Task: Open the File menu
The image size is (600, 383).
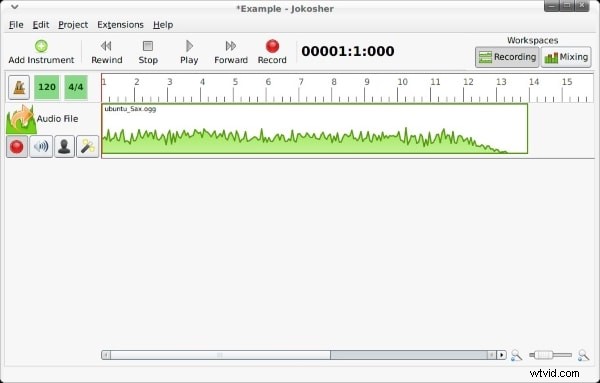Action: point(16,25)
